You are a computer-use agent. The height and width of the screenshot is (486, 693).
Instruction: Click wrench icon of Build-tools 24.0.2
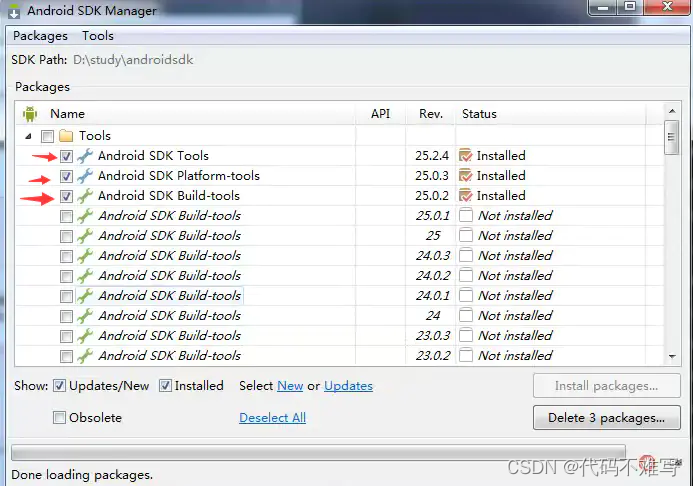pyautogui.click(x=85, y=276)
